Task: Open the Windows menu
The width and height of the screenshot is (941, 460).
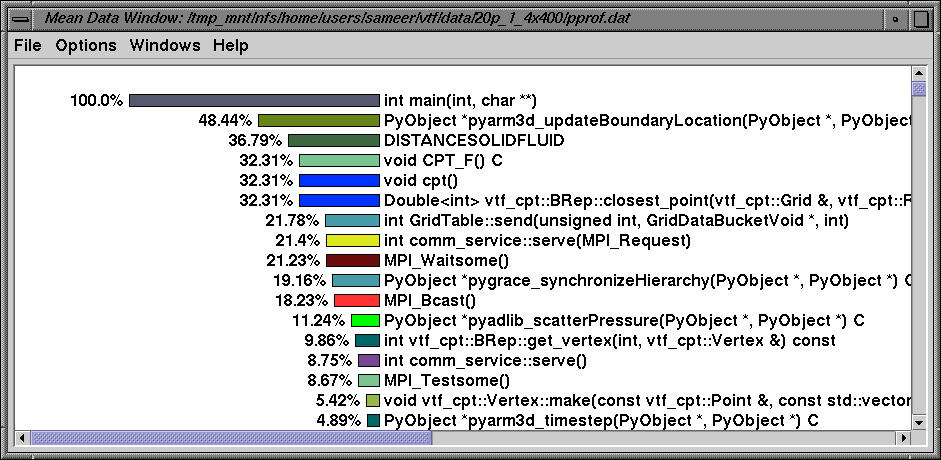Action: tap(165, 46)
